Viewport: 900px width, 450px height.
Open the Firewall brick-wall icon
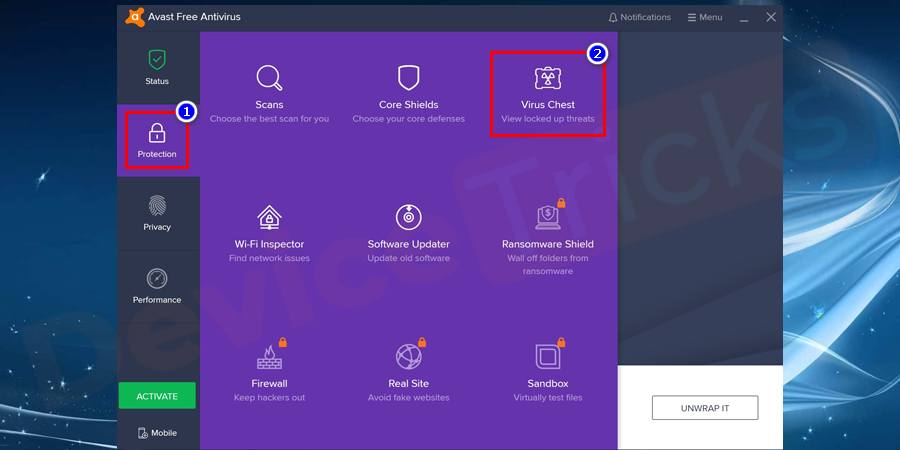click(269, 356)
